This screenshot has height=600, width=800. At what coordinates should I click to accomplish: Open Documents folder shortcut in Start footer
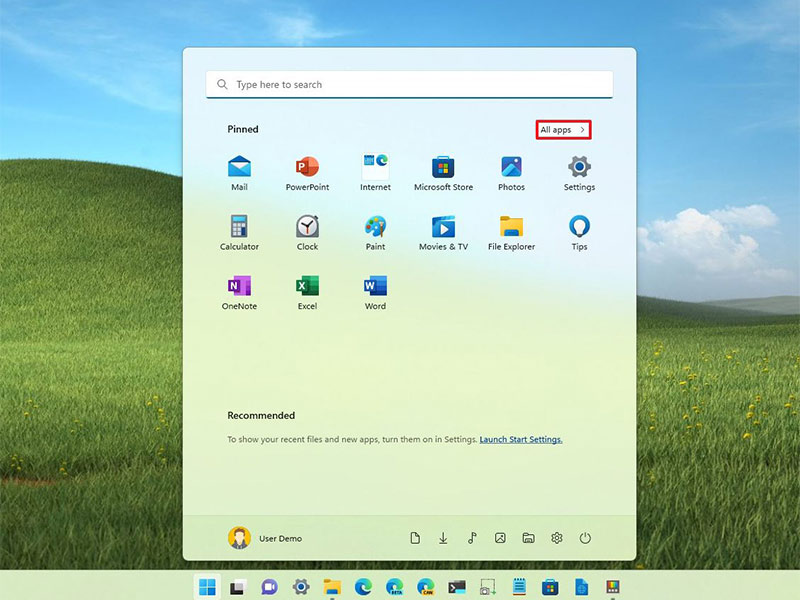[x=415, y=538]
